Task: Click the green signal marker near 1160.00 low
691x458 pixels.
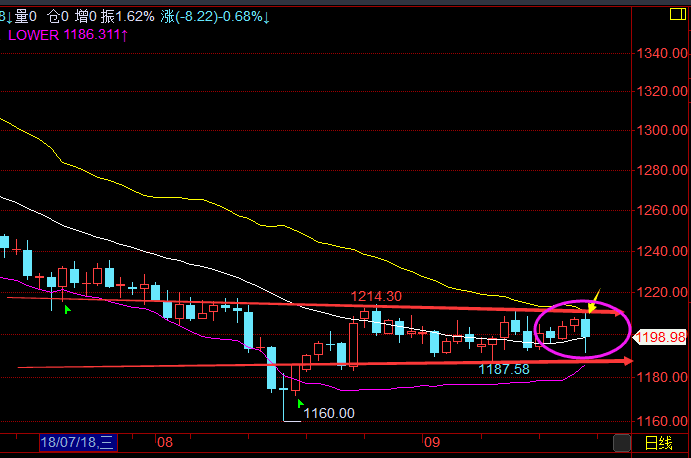Action: click(300, 403)
